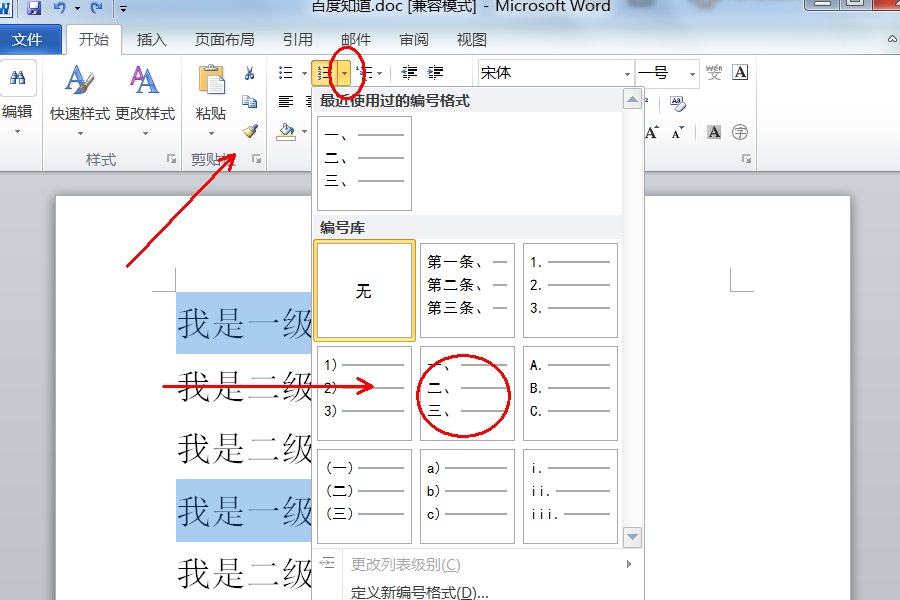Click the 粘贴 clipboard icon
This screenshot has height=600, width=900.
(211, 80)
